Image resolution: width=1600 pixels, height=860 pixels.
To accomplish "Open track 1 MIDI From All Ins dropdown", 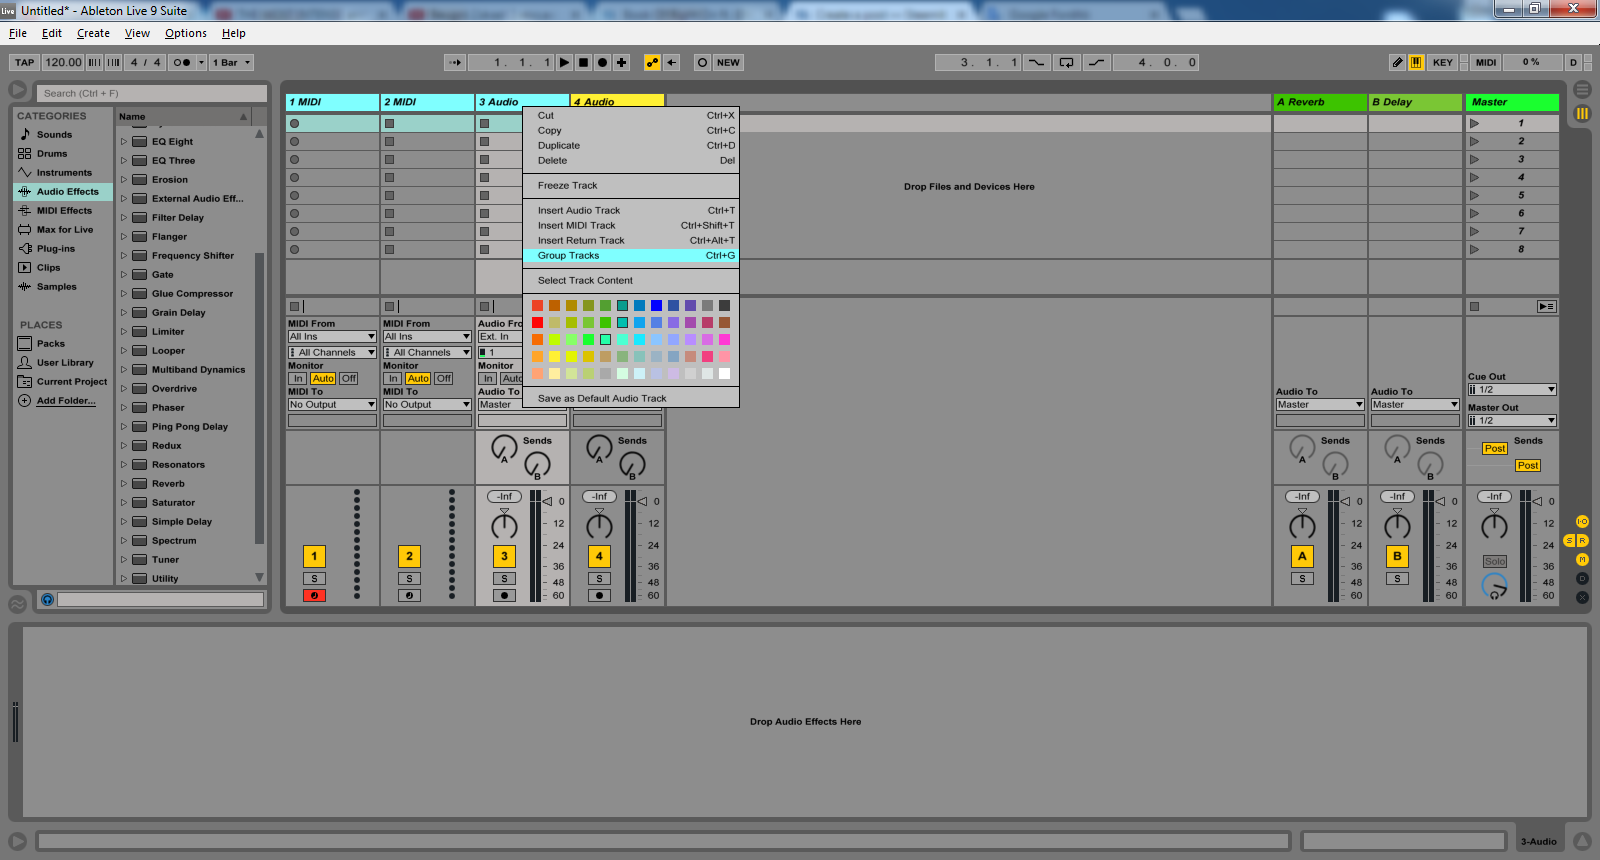I will [x=332, y=337].
